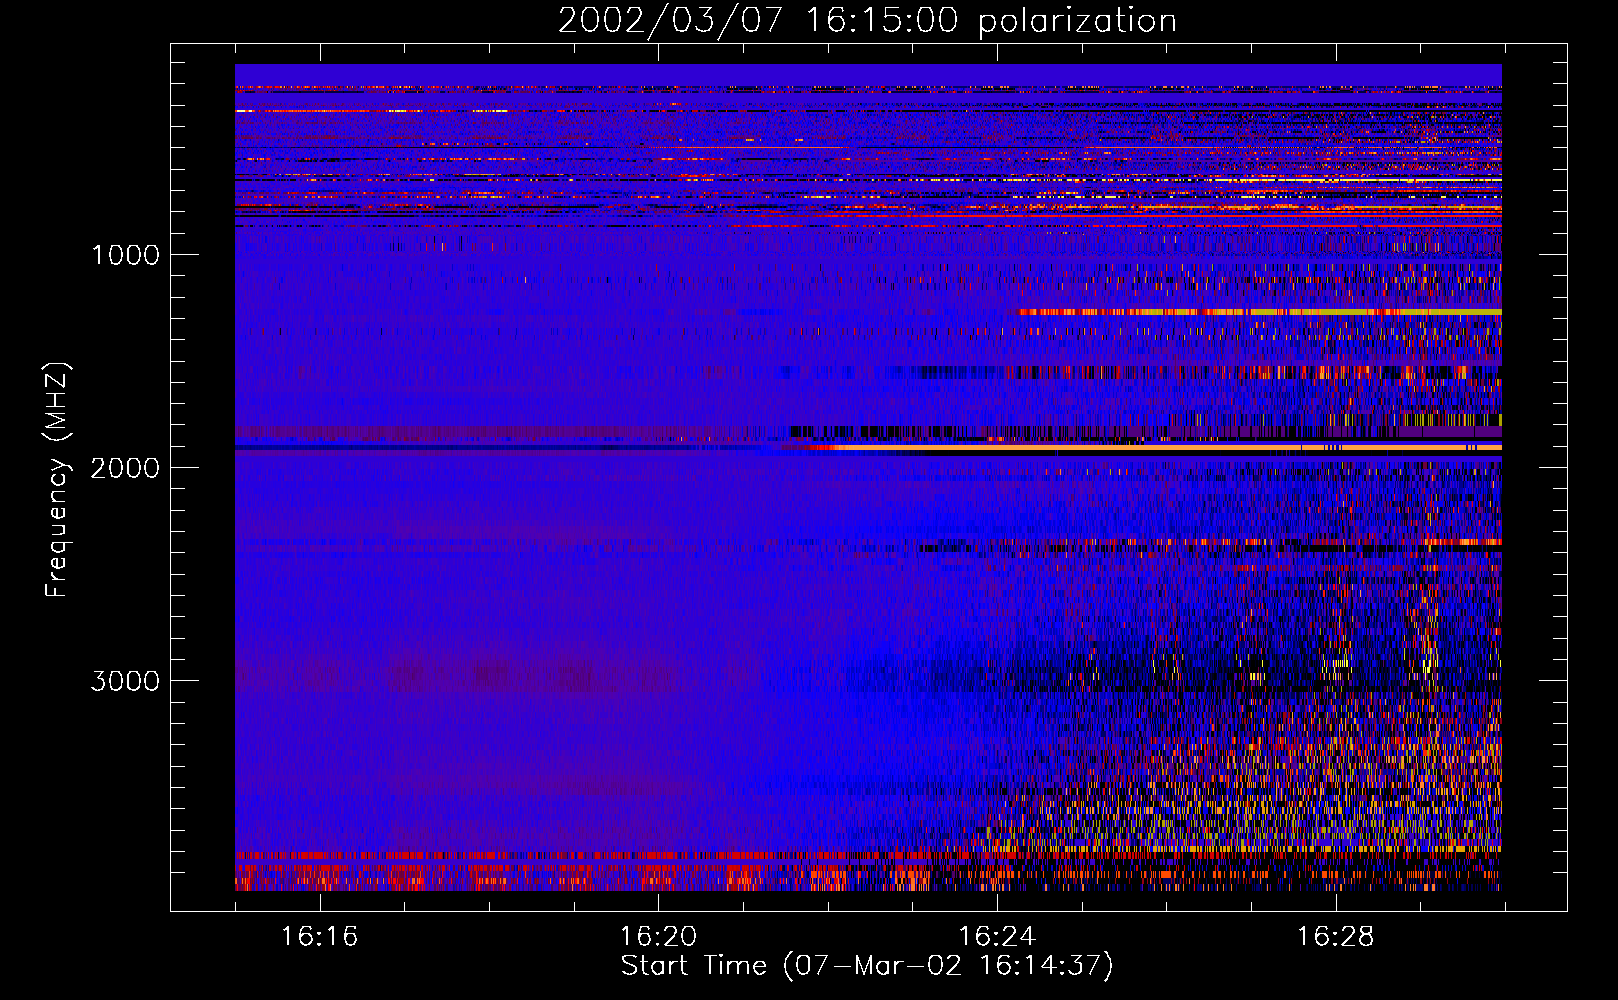The width and height of the screenshot is (1618, 1000).
Task: Click the 'Frequency (MHZ)' y-axis label
Action: 57,480
